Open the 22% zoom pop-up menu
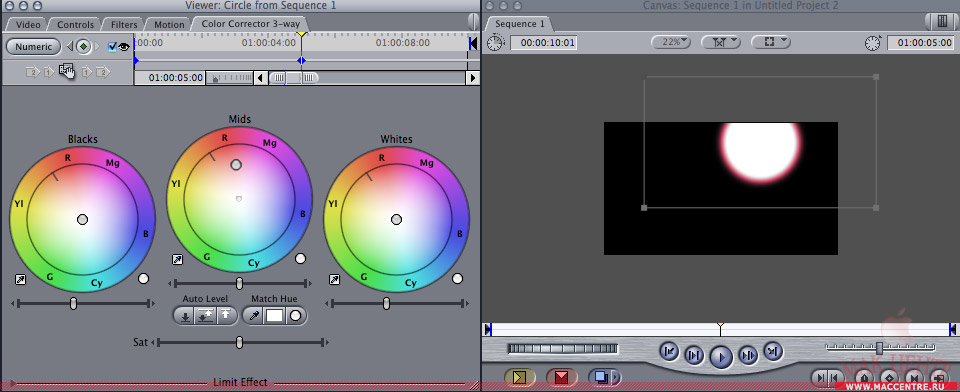This screenshot has height=392, width=960. click(x=670, y=42)
